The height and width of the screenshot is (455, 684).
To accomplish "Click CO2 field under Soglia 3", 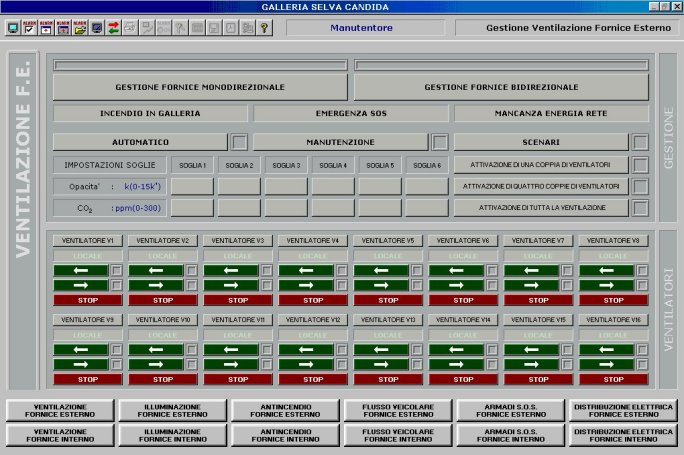I will (x=286, y=208).
